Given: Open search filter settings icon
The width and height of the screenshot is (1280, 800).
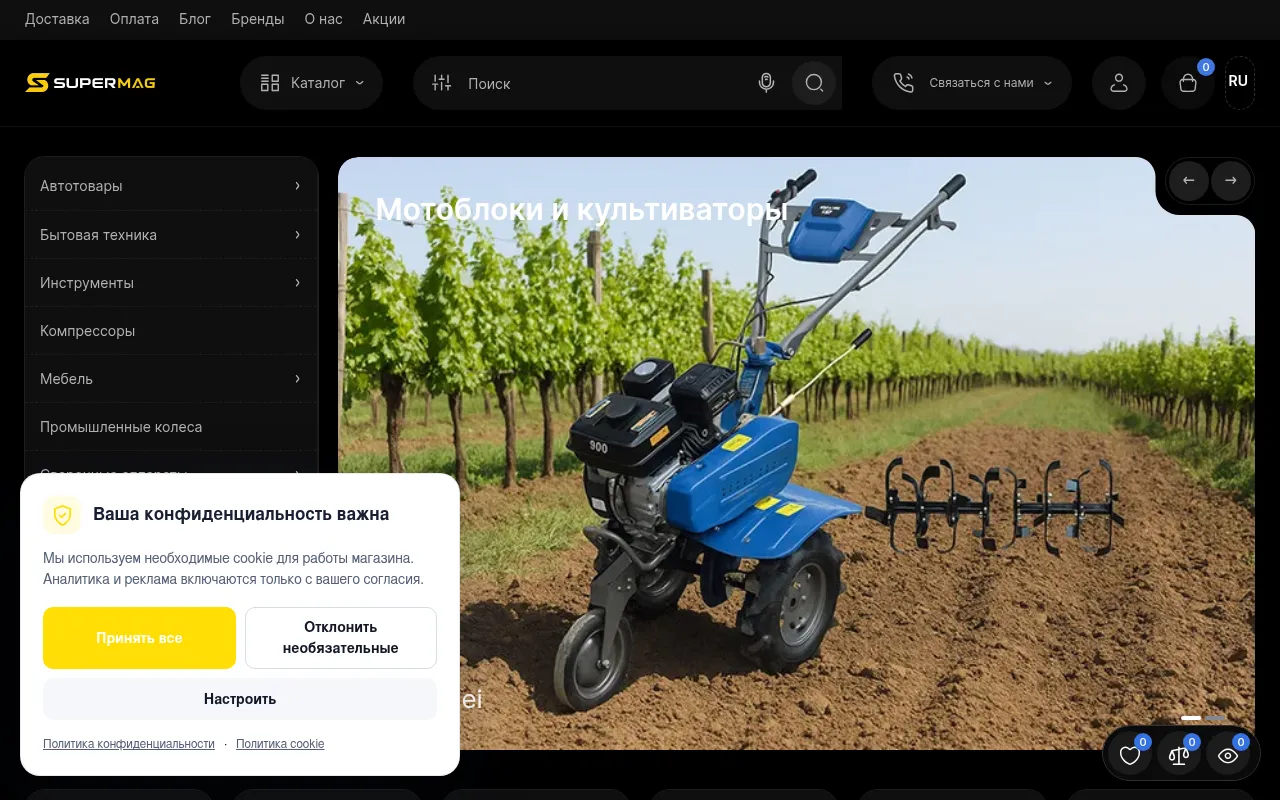Looking at the screenshot, I should (442, 83).
